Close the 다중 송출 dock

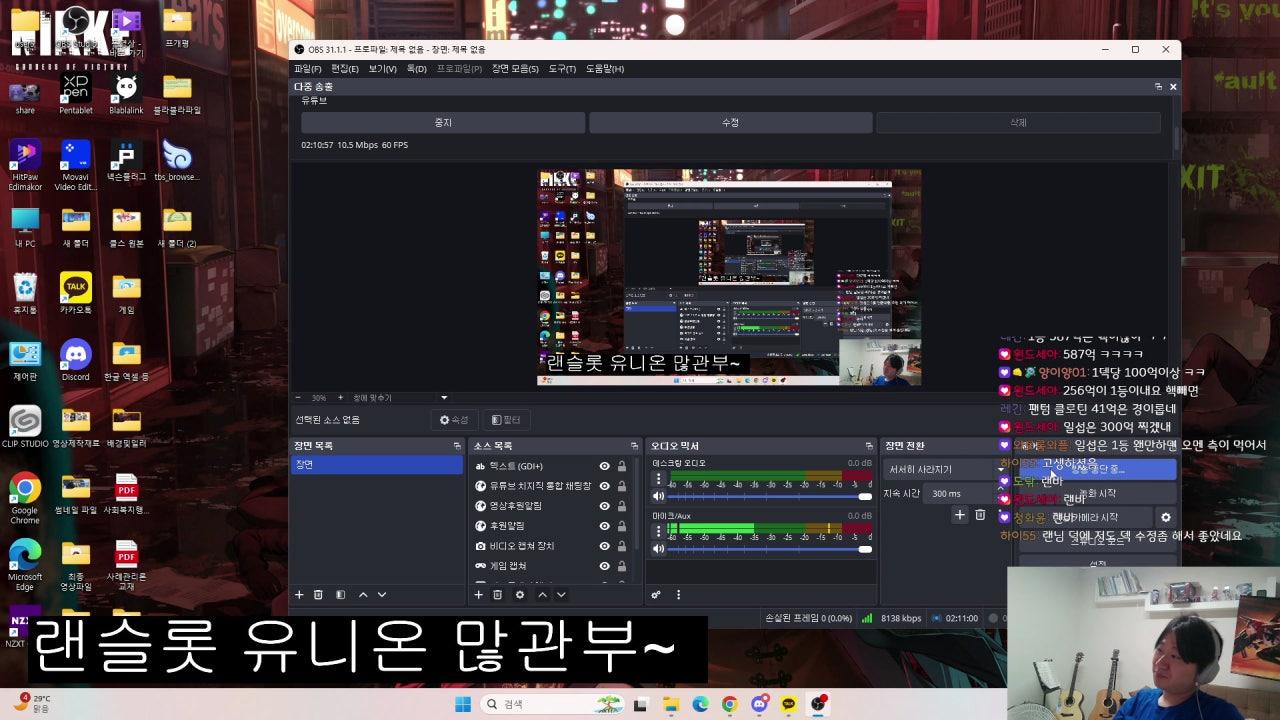tap(1173, 87)
